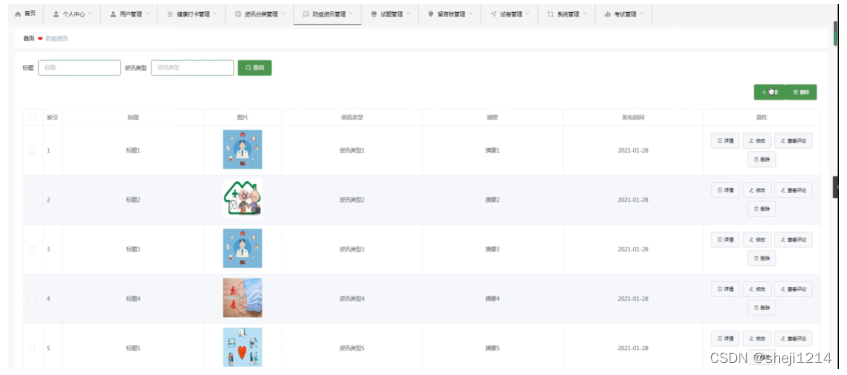Click 查看评论 for row 标题1
Image resolution: width=847 pixels, height=375 pixels.
pos(794,140)
